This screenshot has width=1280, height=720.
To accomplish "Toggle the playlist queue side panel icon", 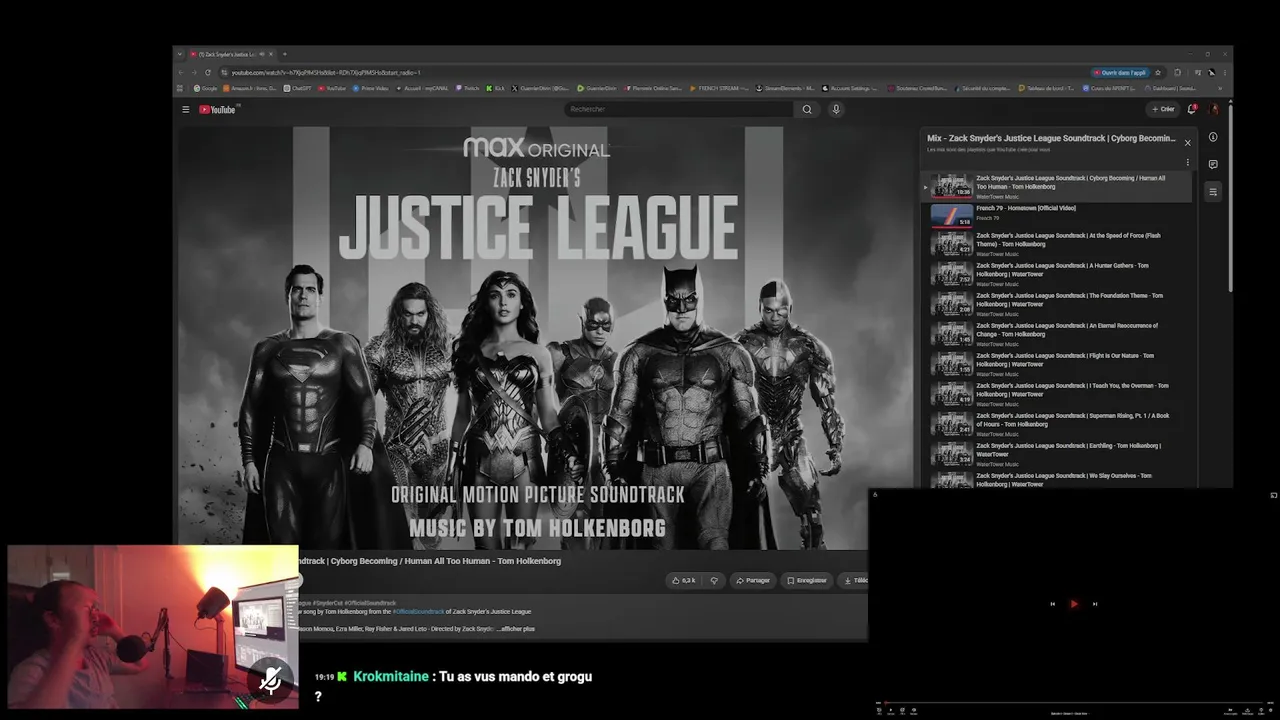I will 1213,192.
